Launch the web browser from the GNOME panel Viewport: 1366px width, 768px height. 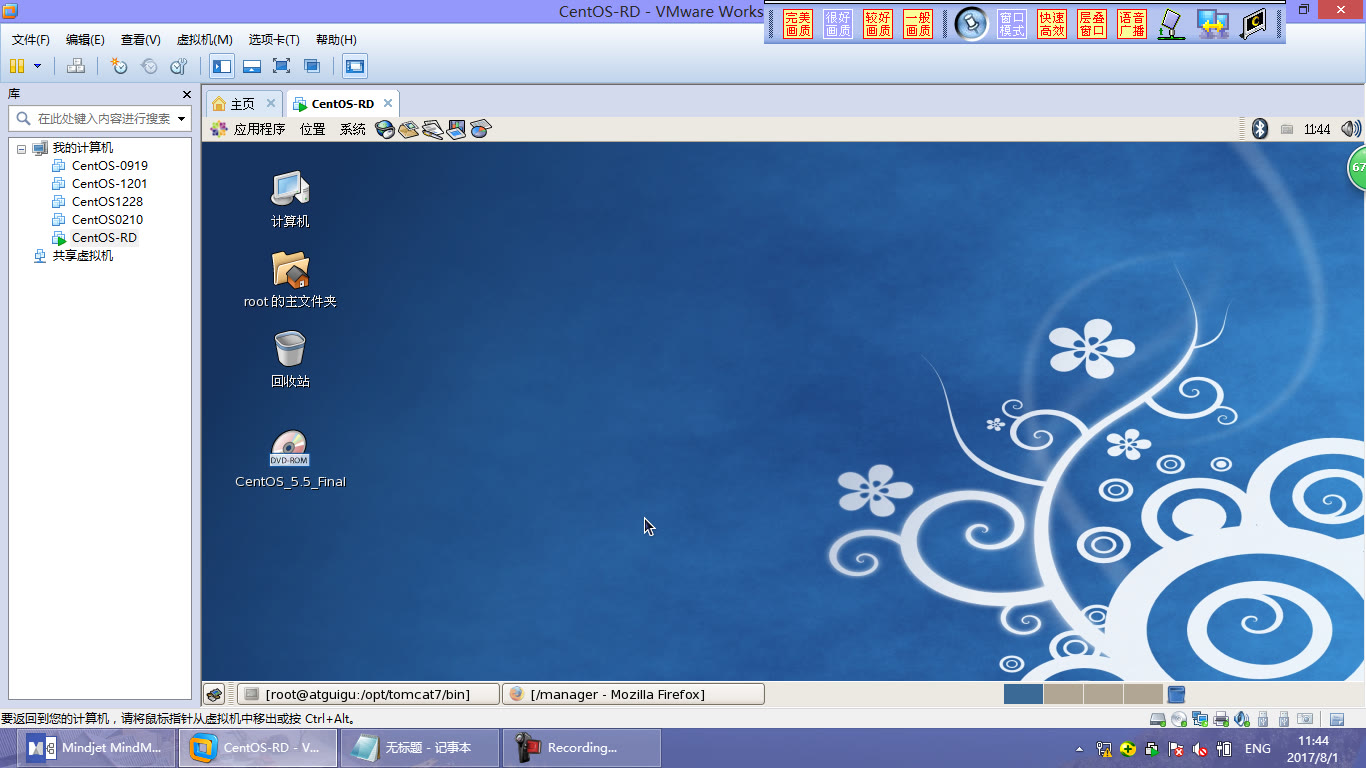pos(385,129)
